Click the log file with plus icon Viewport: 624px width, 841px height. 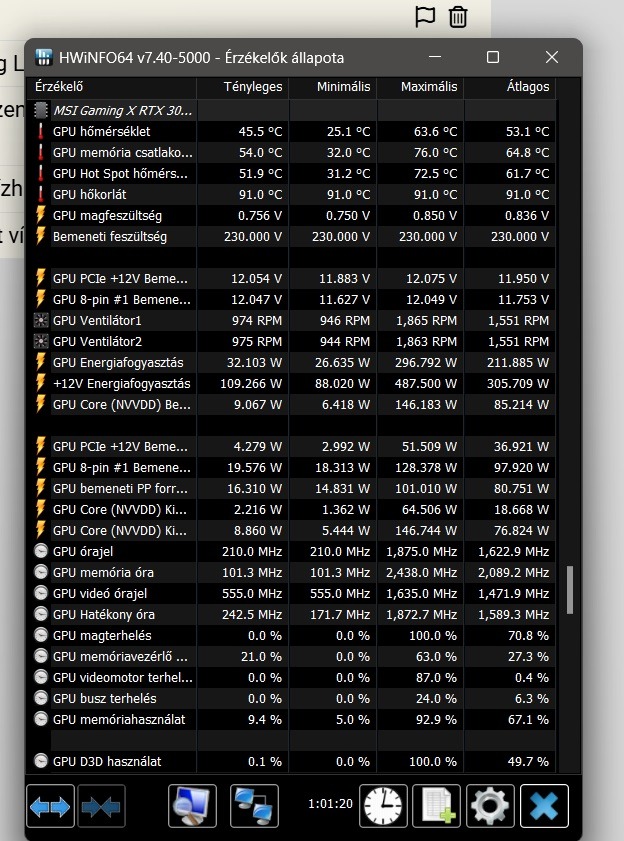pos(436,806)
